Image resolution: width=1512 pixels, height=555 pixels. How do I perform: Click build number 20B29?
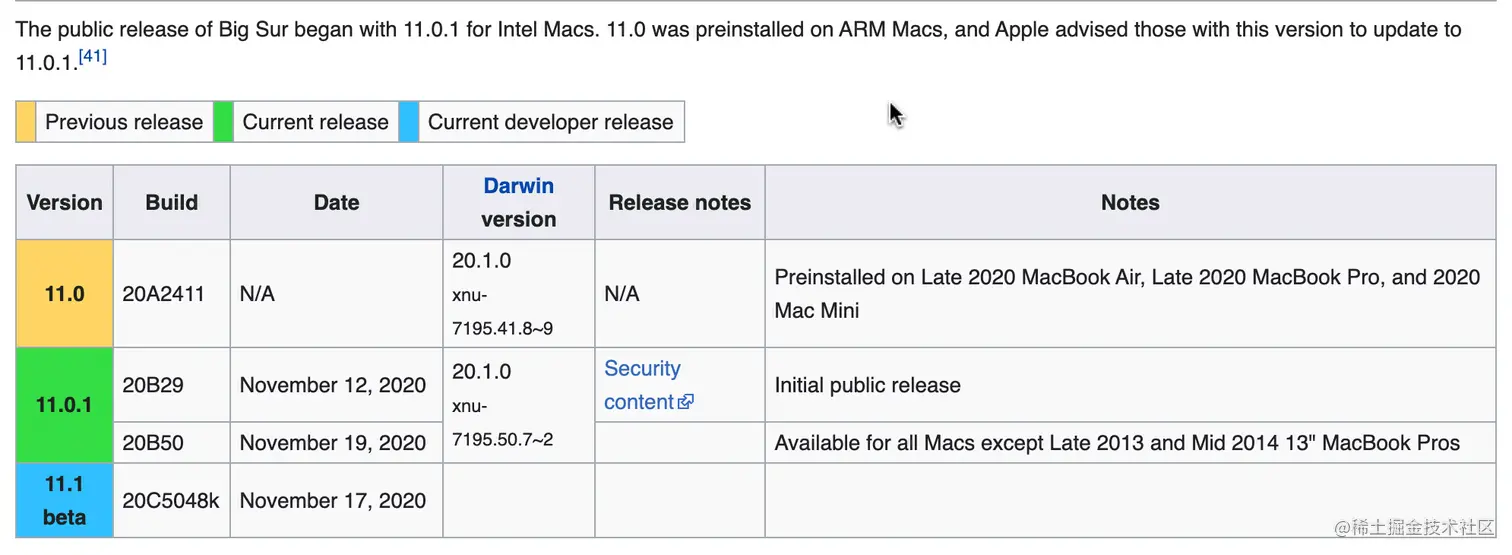point(153,385)
